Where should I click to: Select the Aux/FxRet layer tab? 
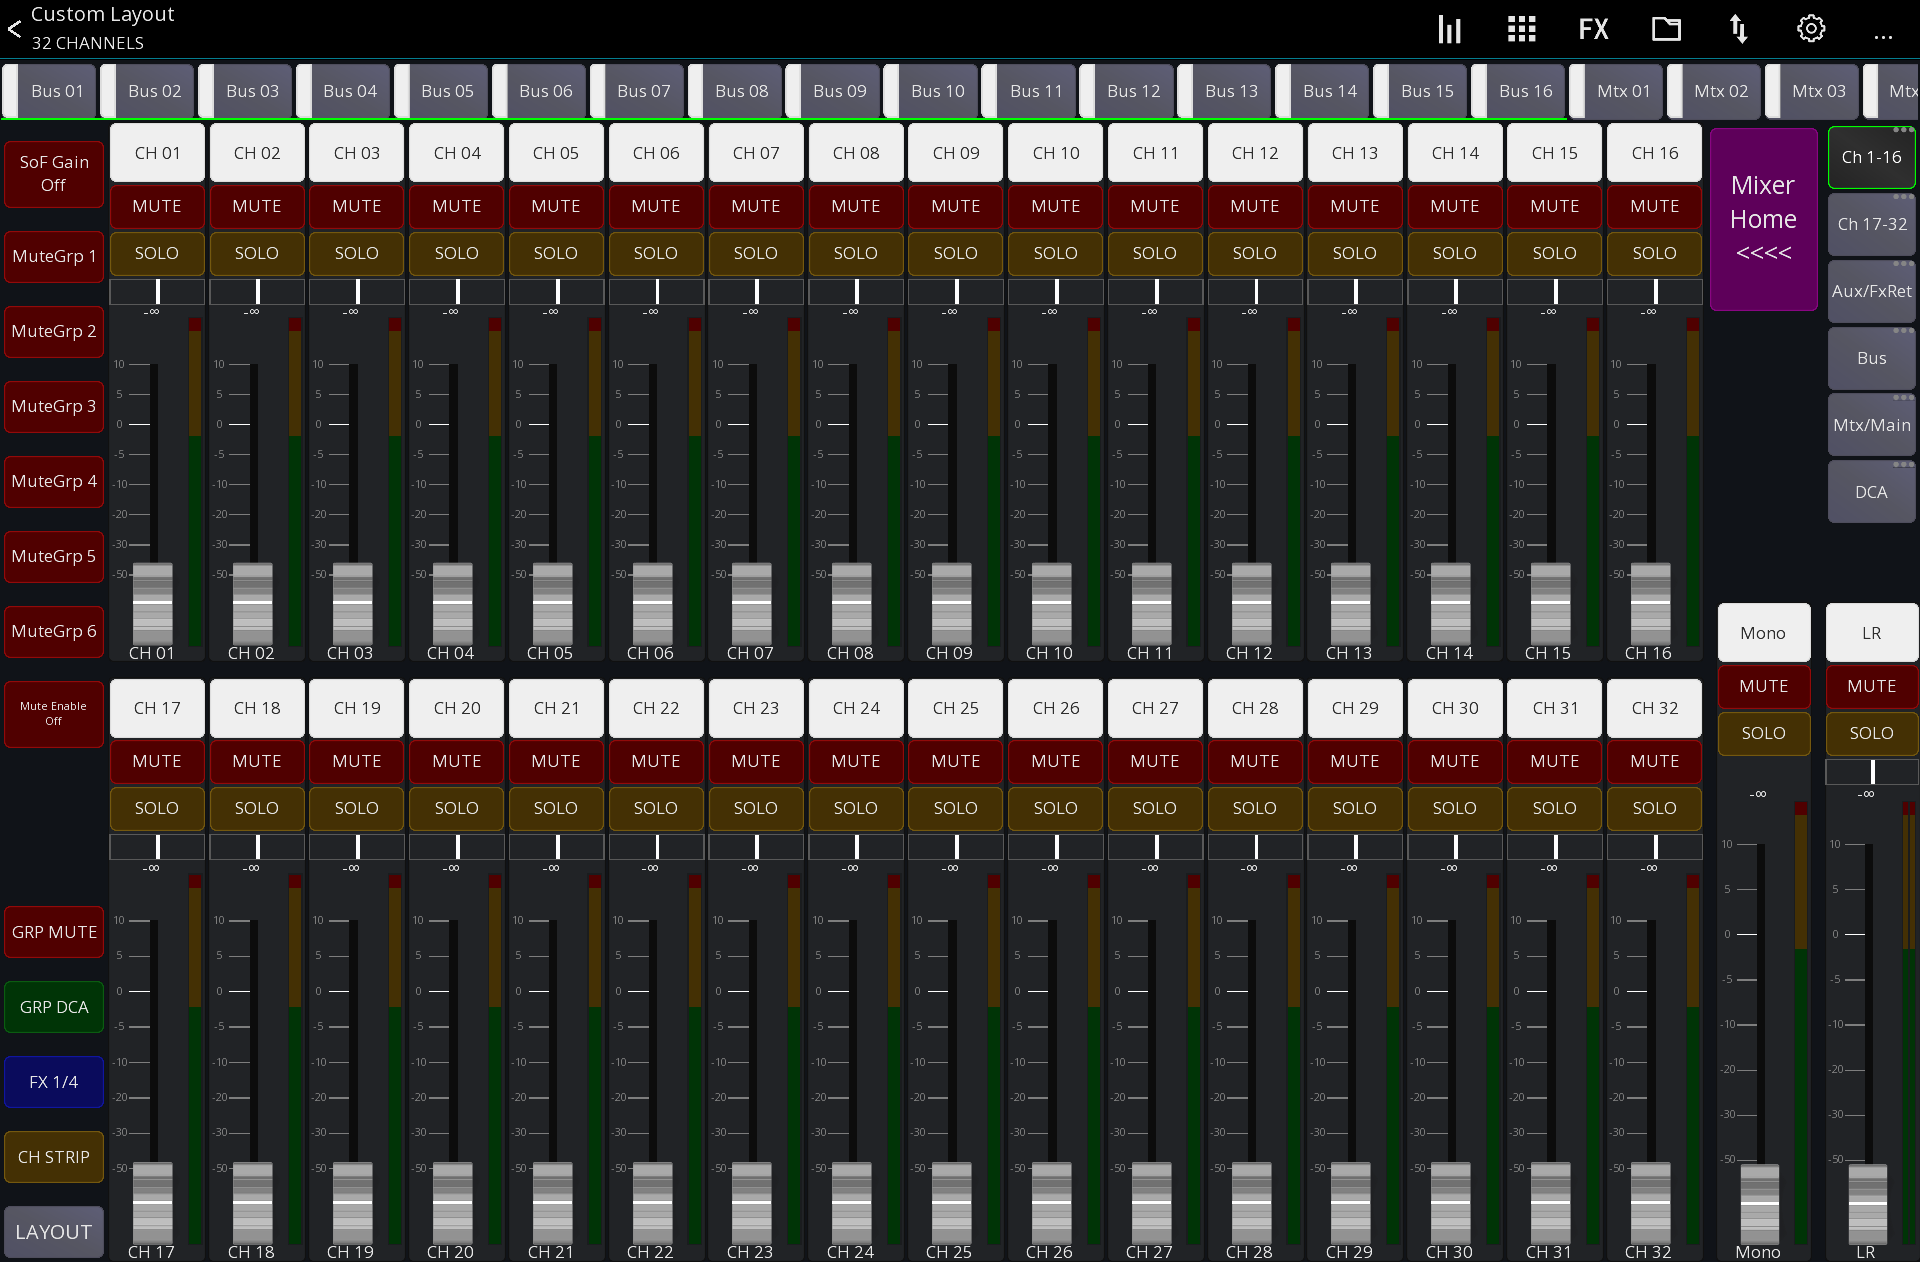coord(1872,292)
